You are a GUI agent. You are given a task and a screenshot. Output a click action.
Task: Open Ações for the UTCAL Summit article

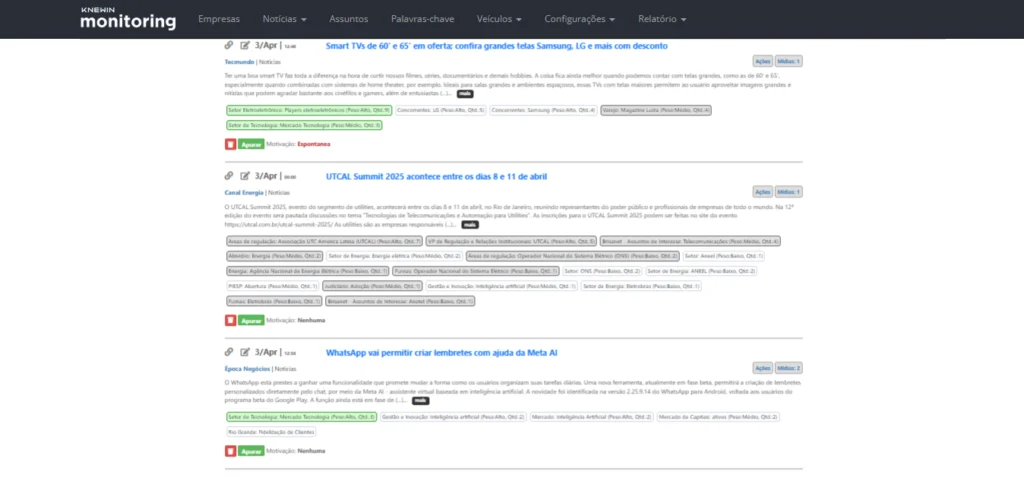[x=762, y=192]
